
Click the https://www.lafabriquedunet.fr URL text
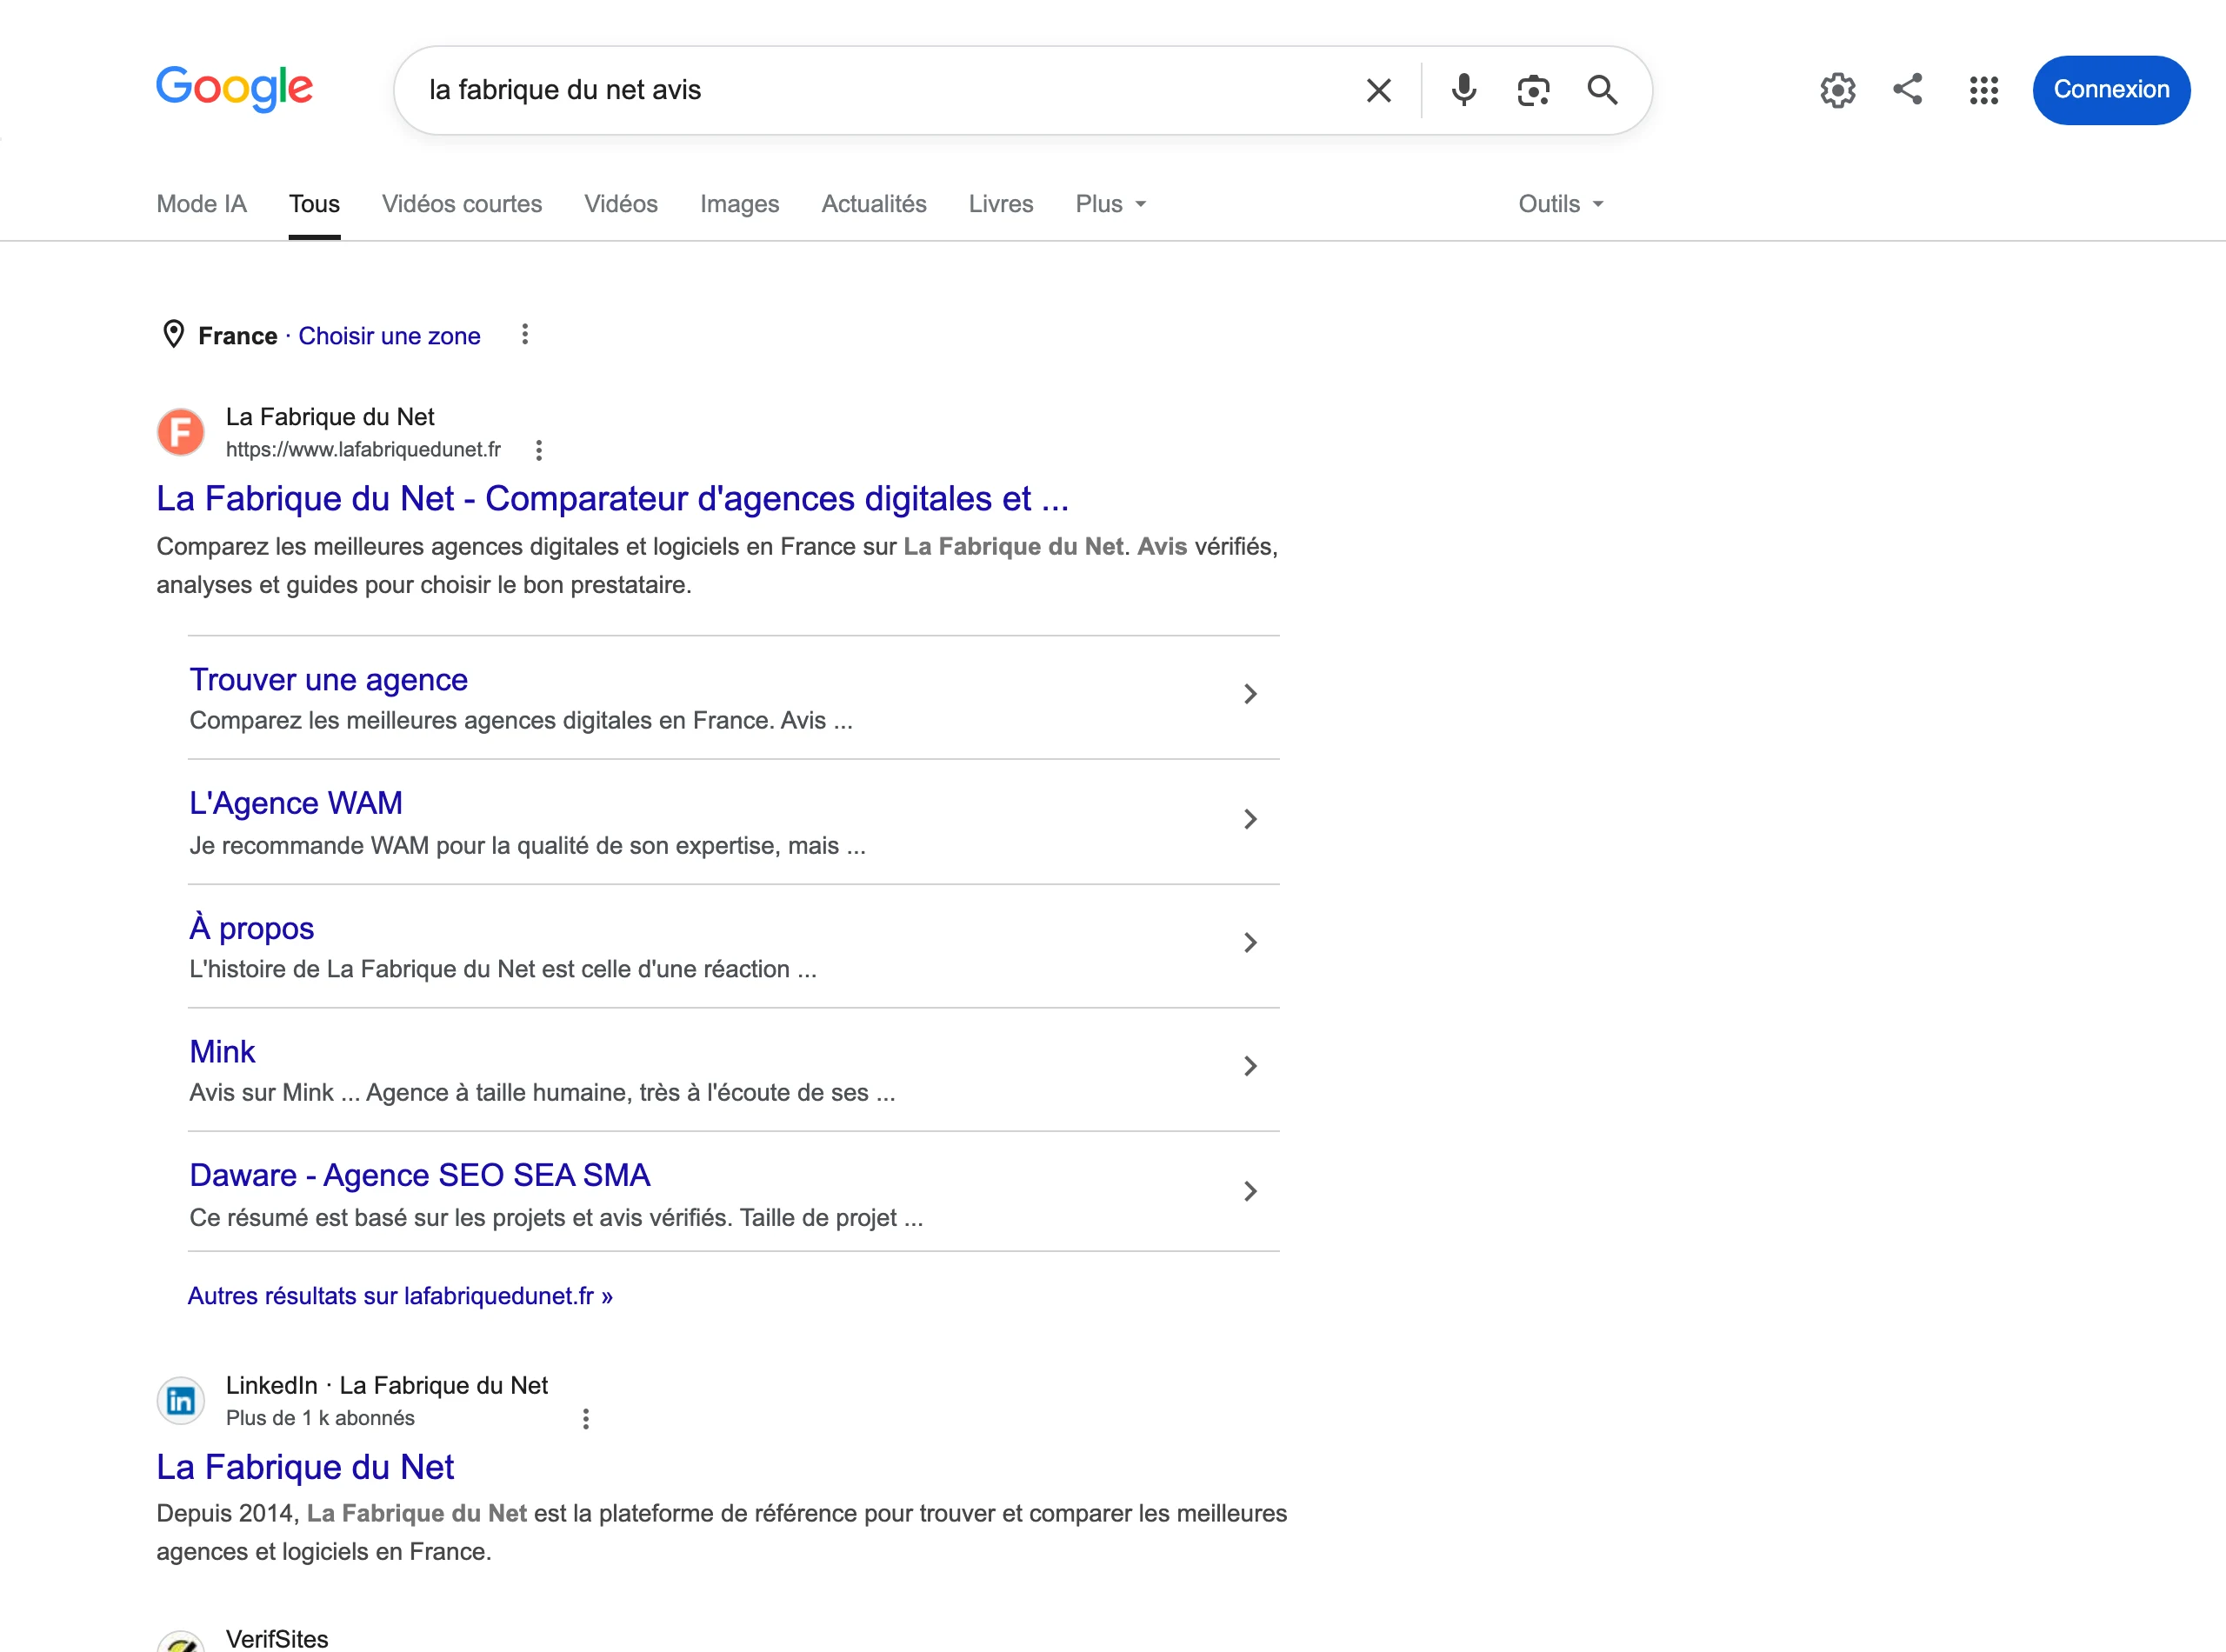click(363, 450)
